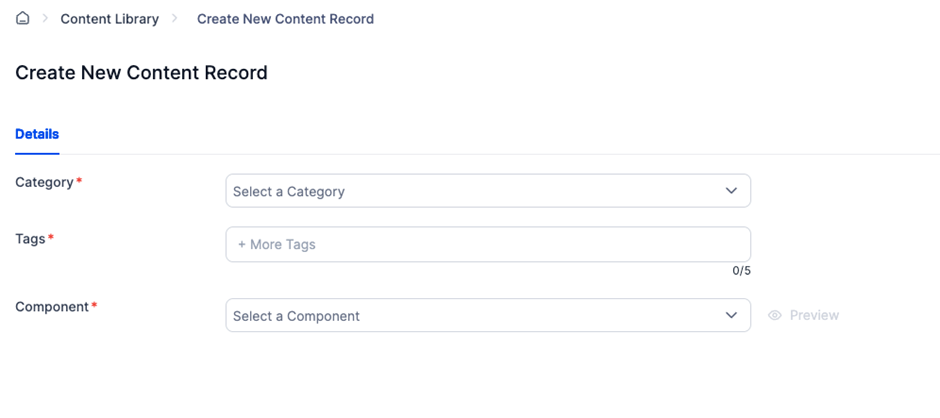Switch to the Details tab
The image size is (940, 418).
point(37,134)
